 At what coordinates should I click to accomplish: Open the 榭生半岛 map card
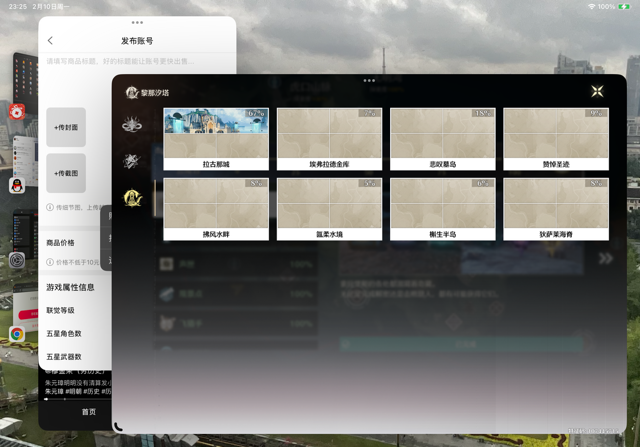coord(443,209)
